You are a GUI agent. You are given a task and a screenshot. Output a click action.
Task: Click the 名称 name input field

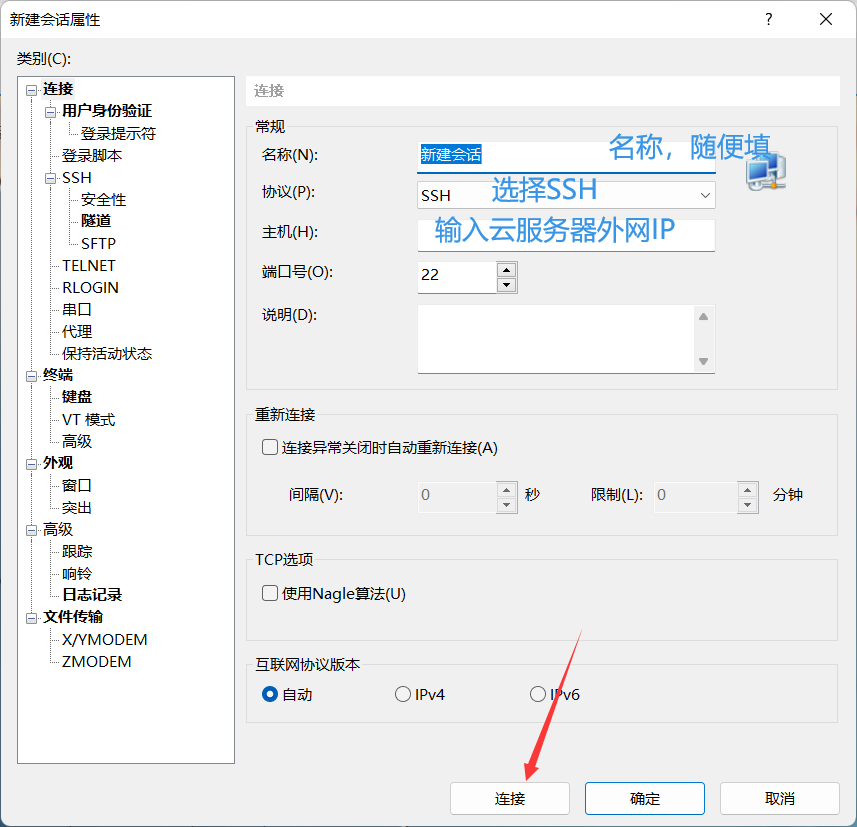click(x=566, y=157)
